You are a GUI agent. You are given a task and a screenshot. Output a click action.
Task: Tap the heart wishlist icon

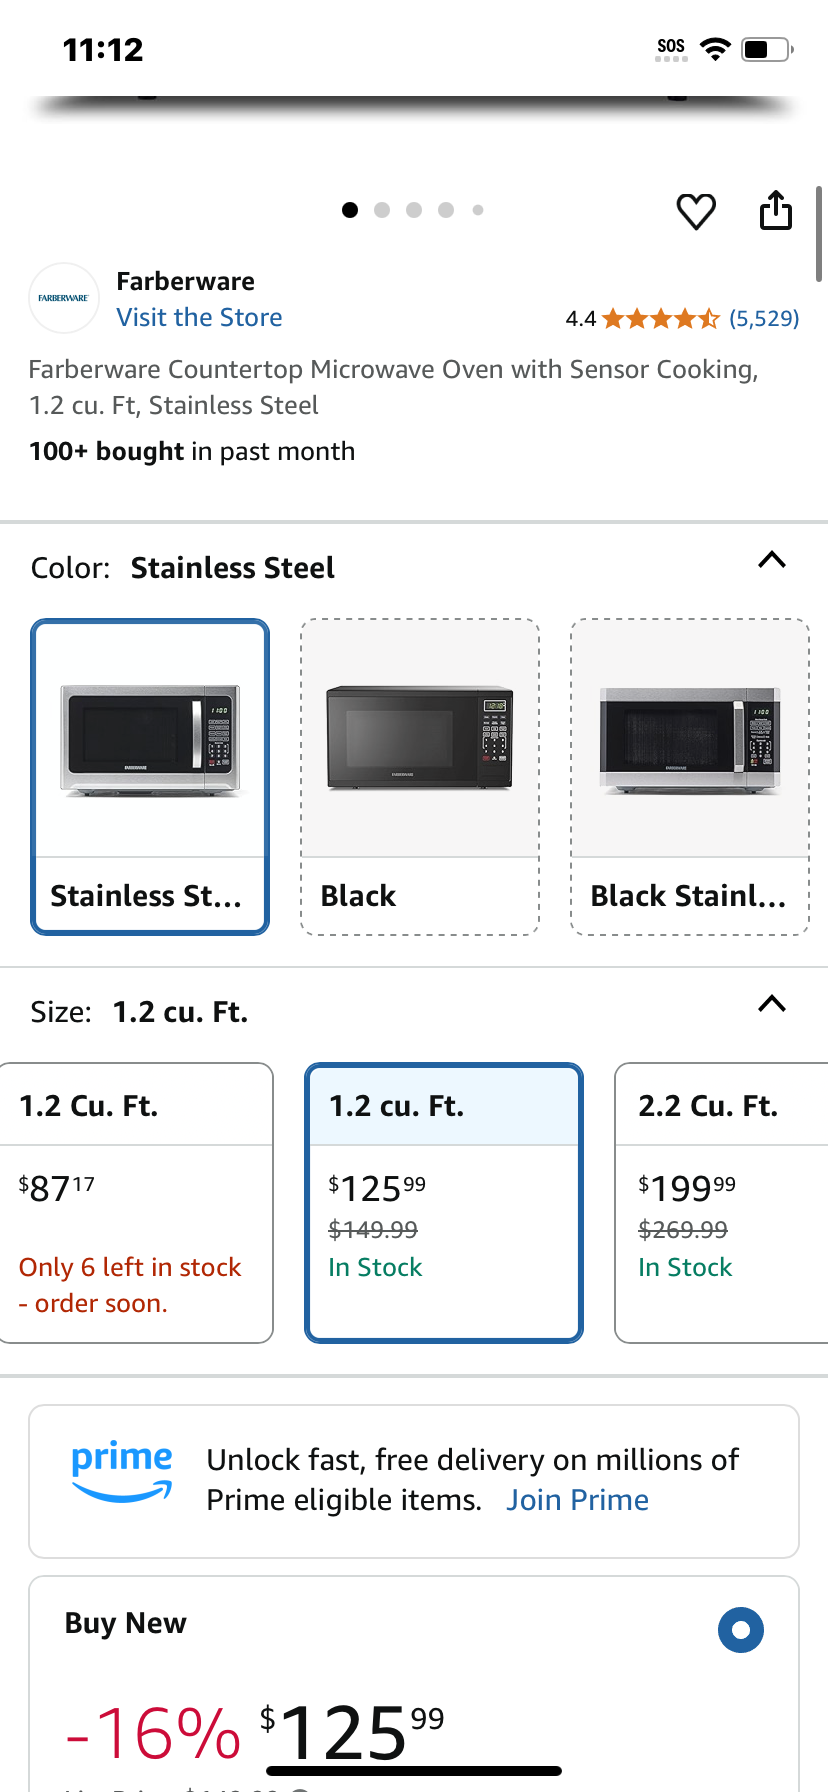pyautogui.click(x=696, y=211)
